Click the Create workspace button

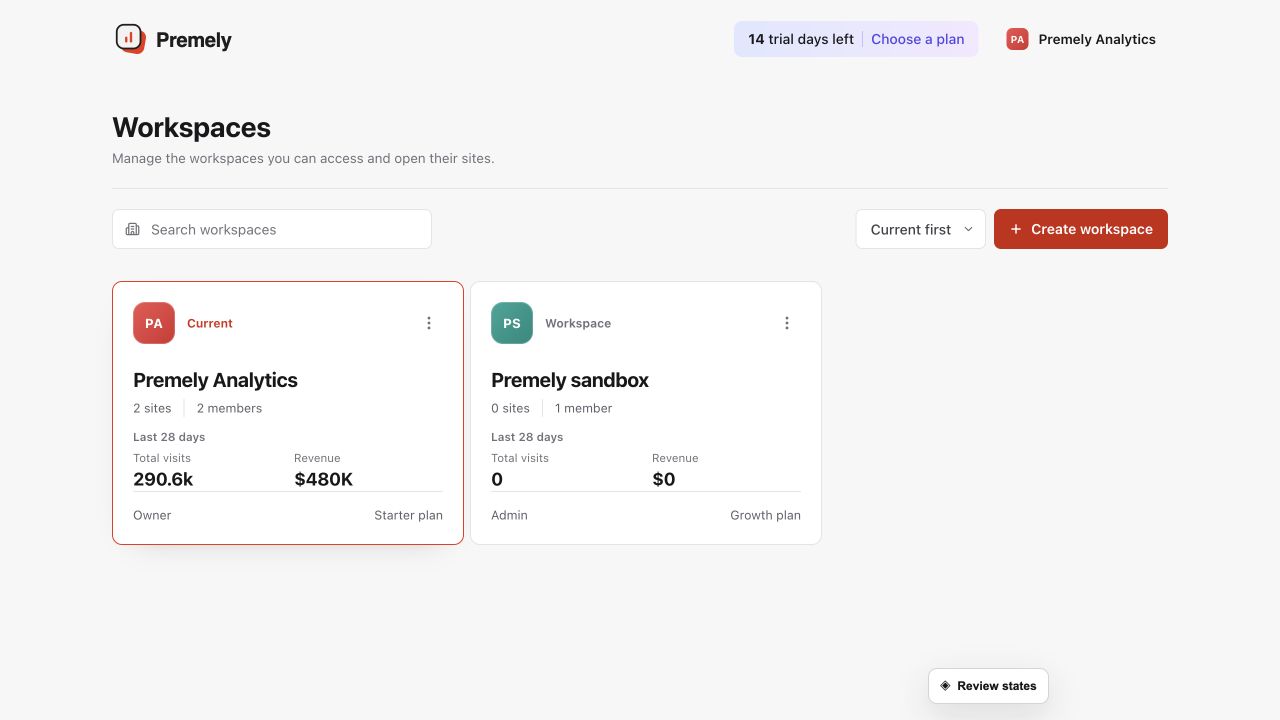(x=1081, y=229)
